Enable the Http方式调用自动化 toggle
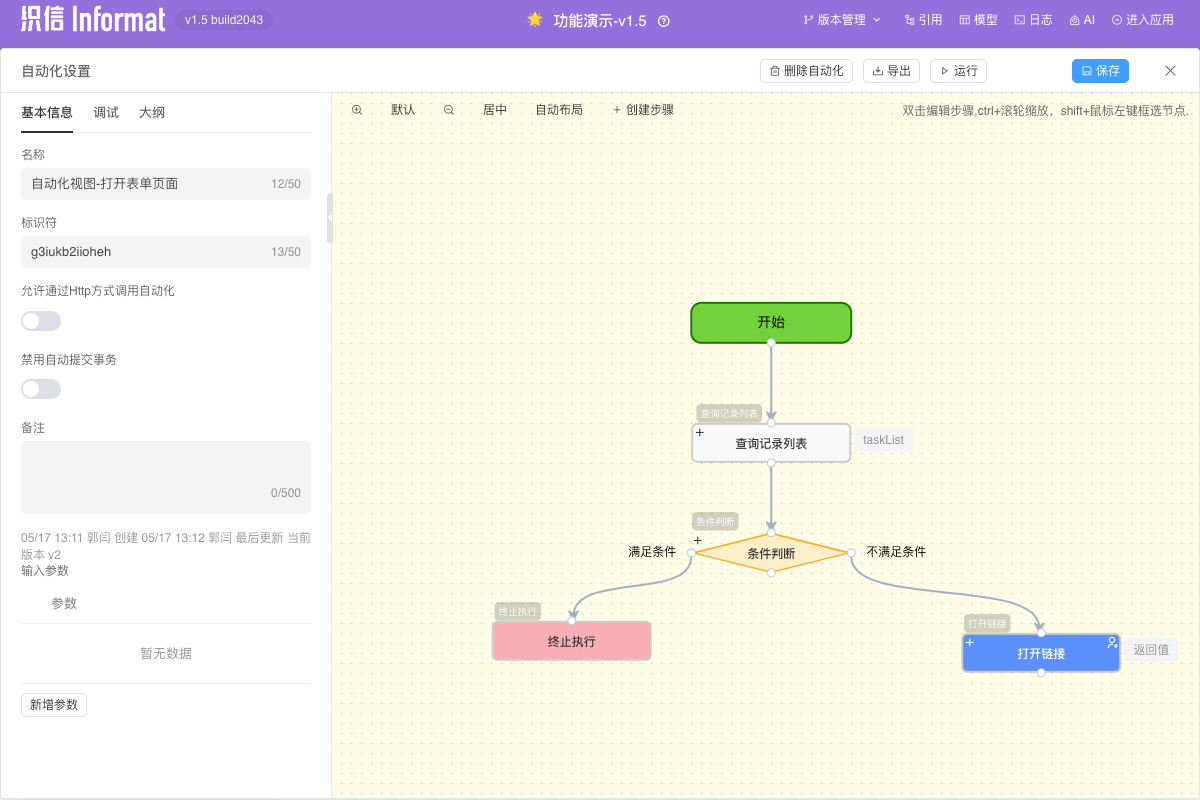1200x800 pixels. pyautogui.click(x=41, y=321)
